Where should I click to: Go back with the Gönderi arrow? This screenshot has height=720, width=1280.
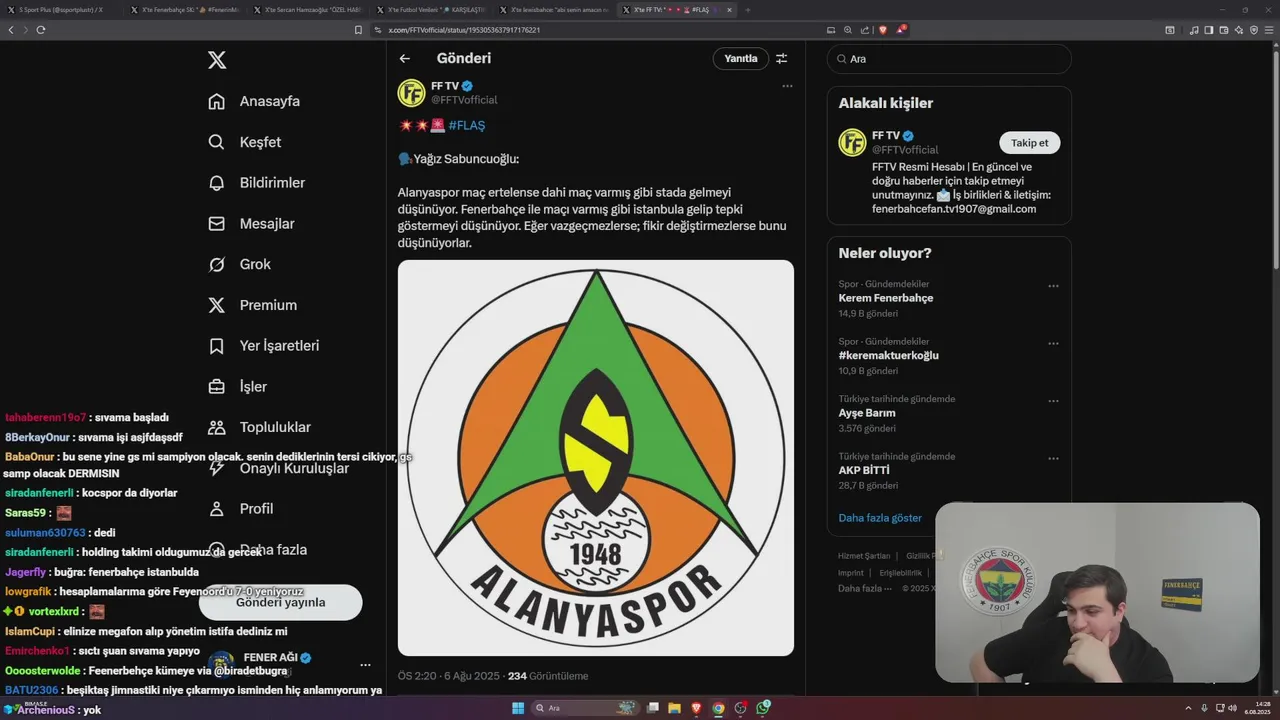[x=405, y=58]
